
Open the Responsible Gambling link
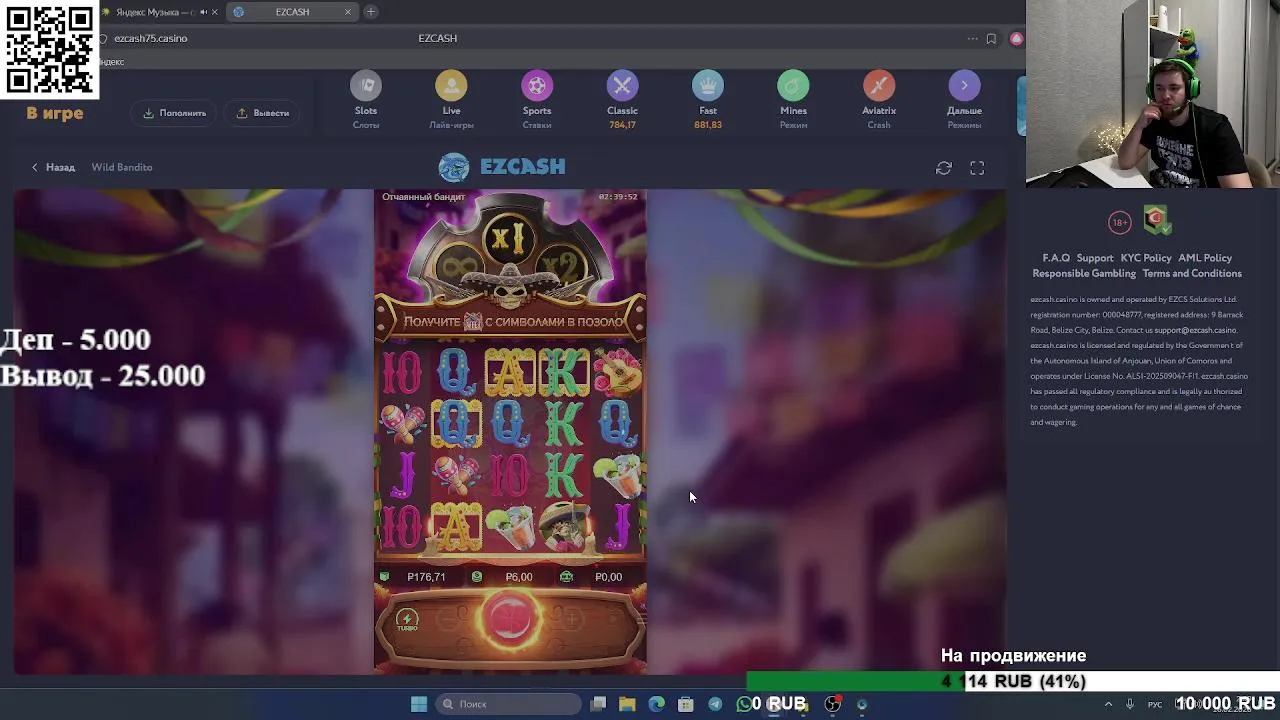pyautogui.click(x=1084, y=274)
